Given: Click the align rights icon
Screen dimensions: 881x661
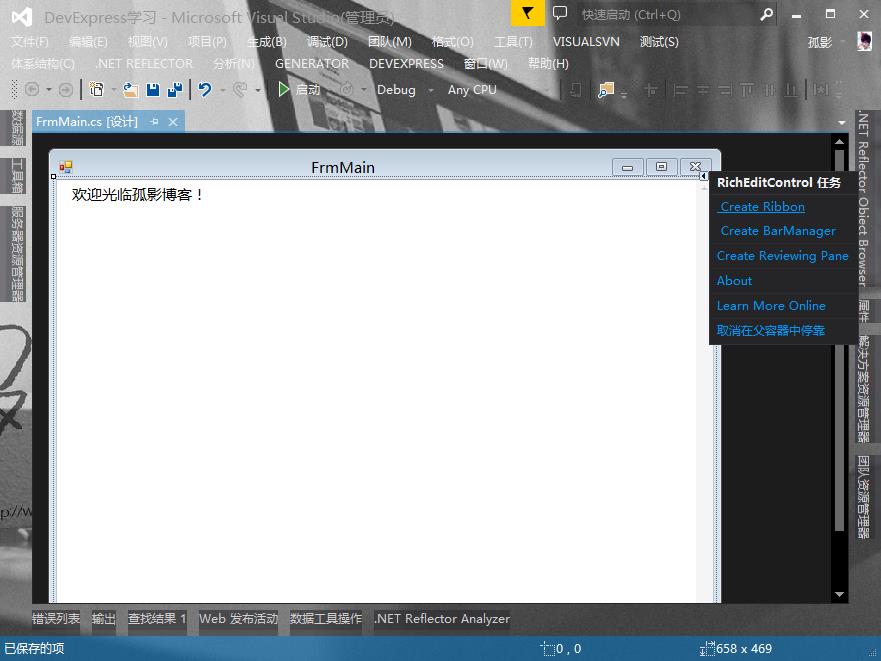Looking at the screenshot, I should [725, 90].
